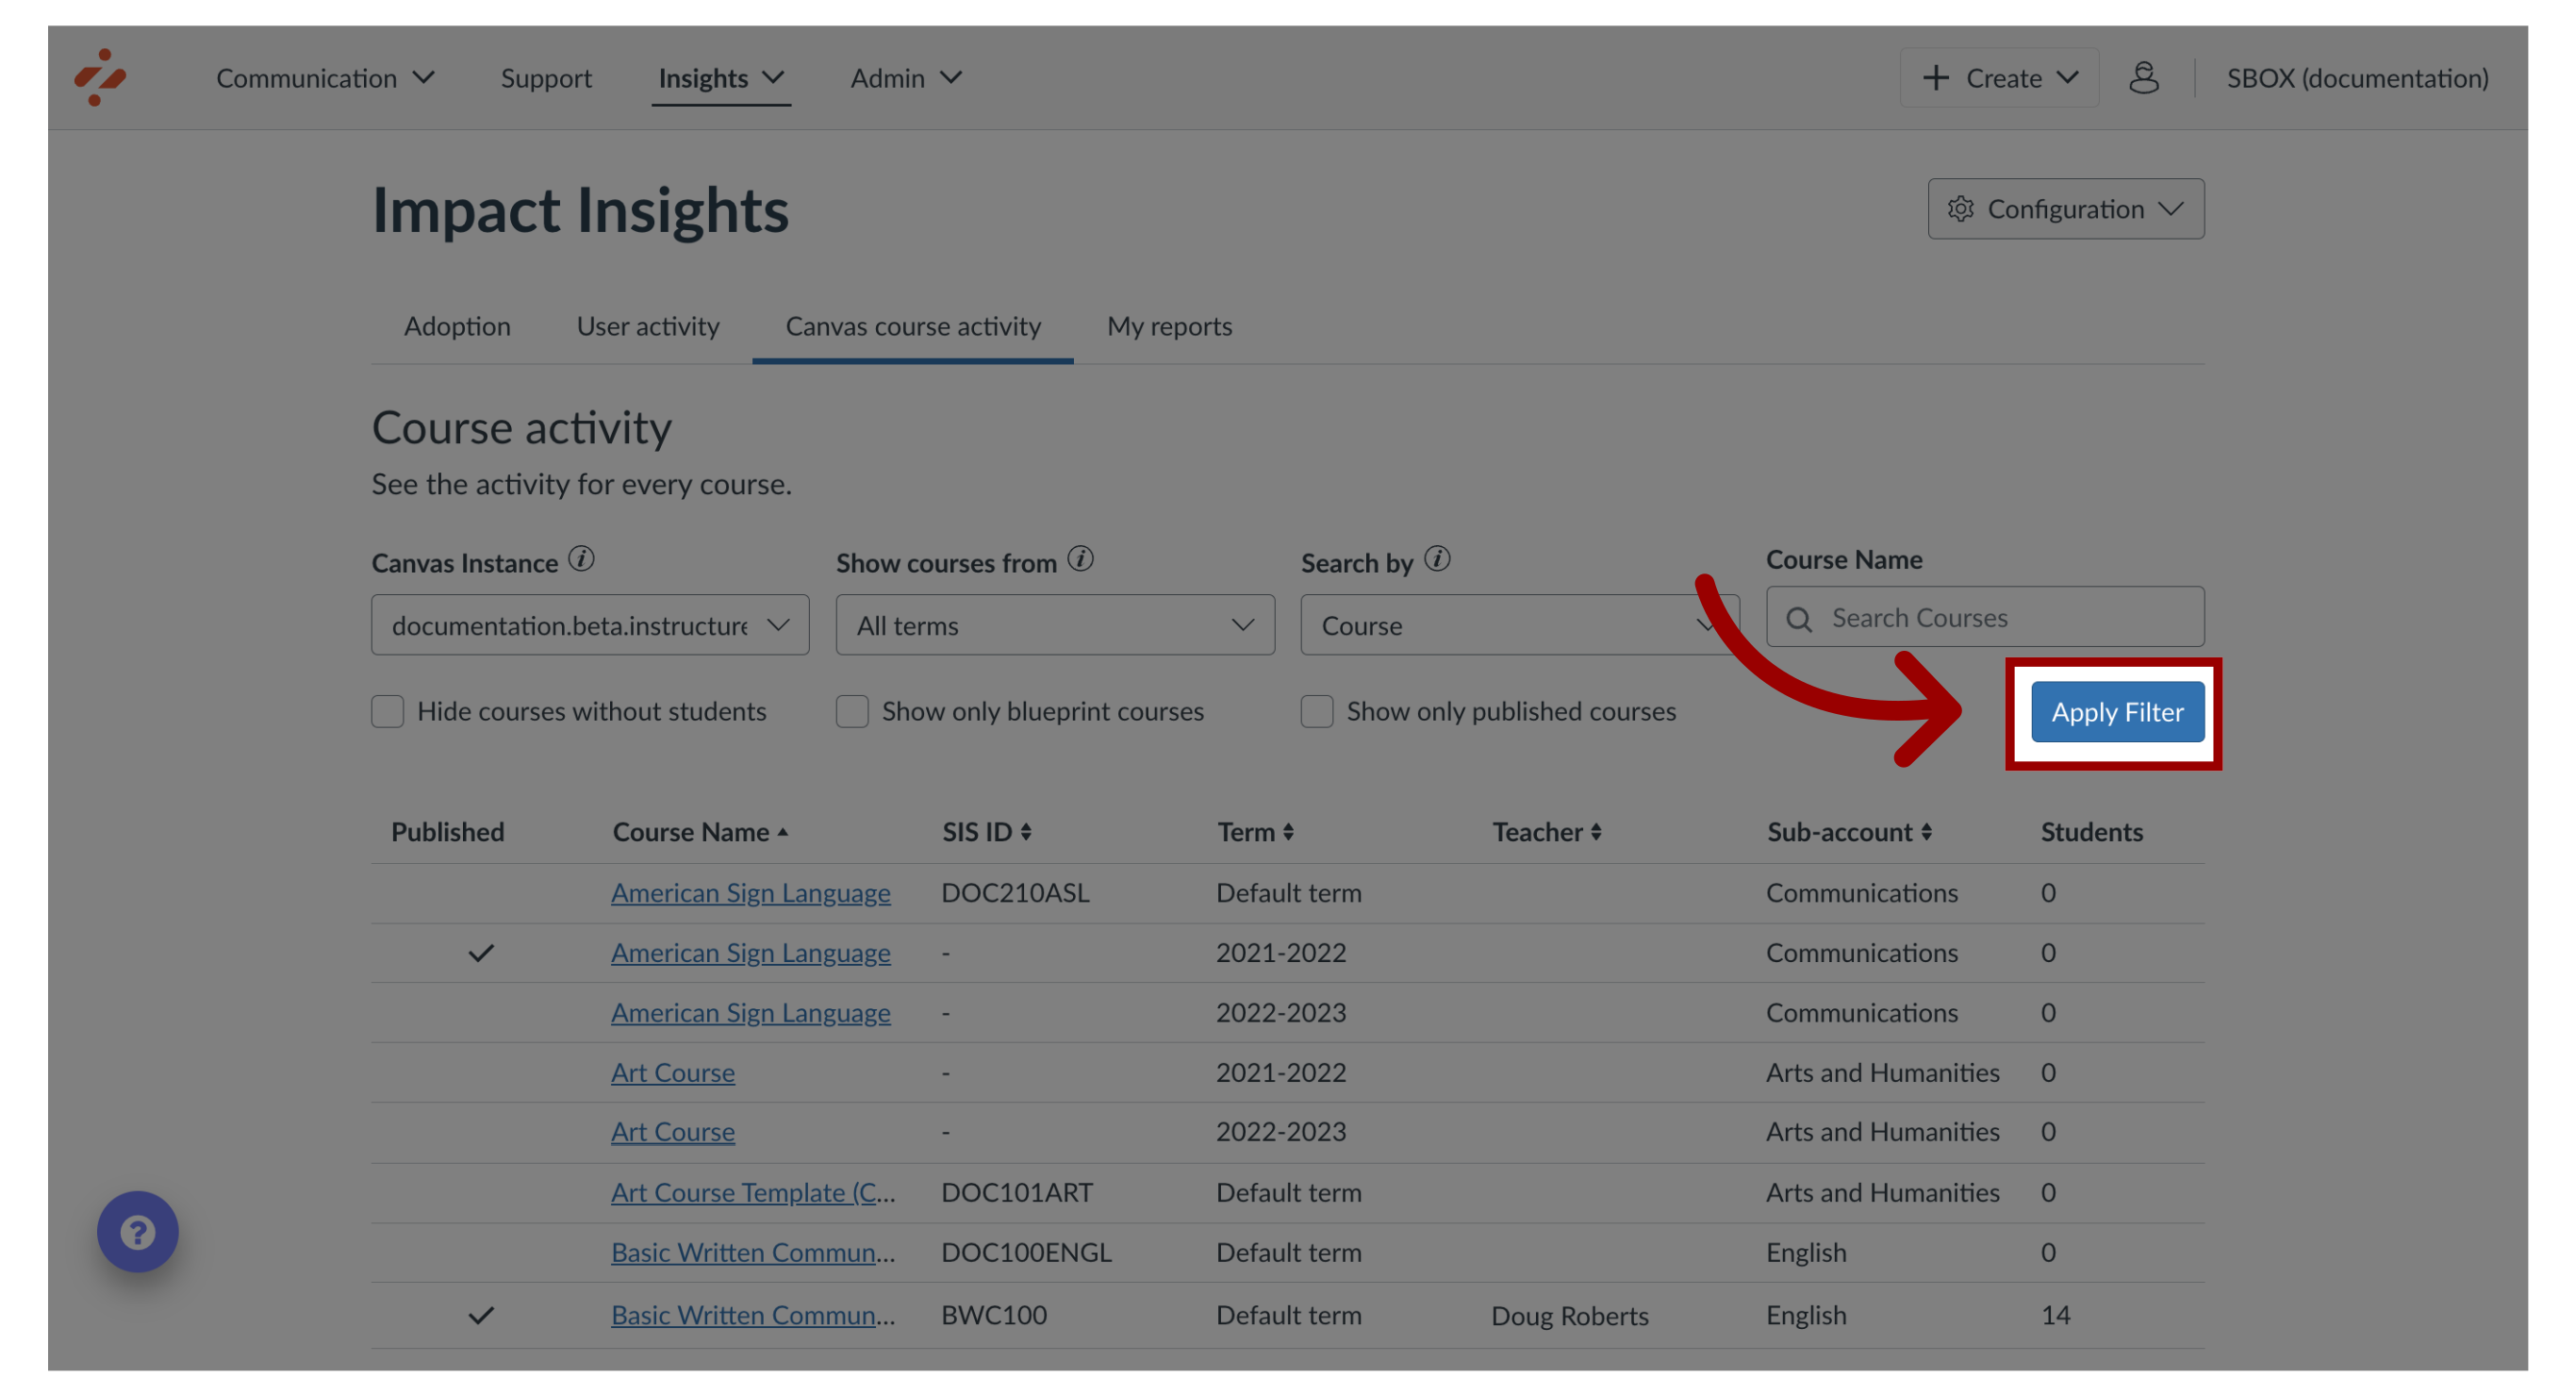Click the Doug Roberts teacher cell
2576x1395 pixels.
pyautogui.click(x=1570, y=1316)
